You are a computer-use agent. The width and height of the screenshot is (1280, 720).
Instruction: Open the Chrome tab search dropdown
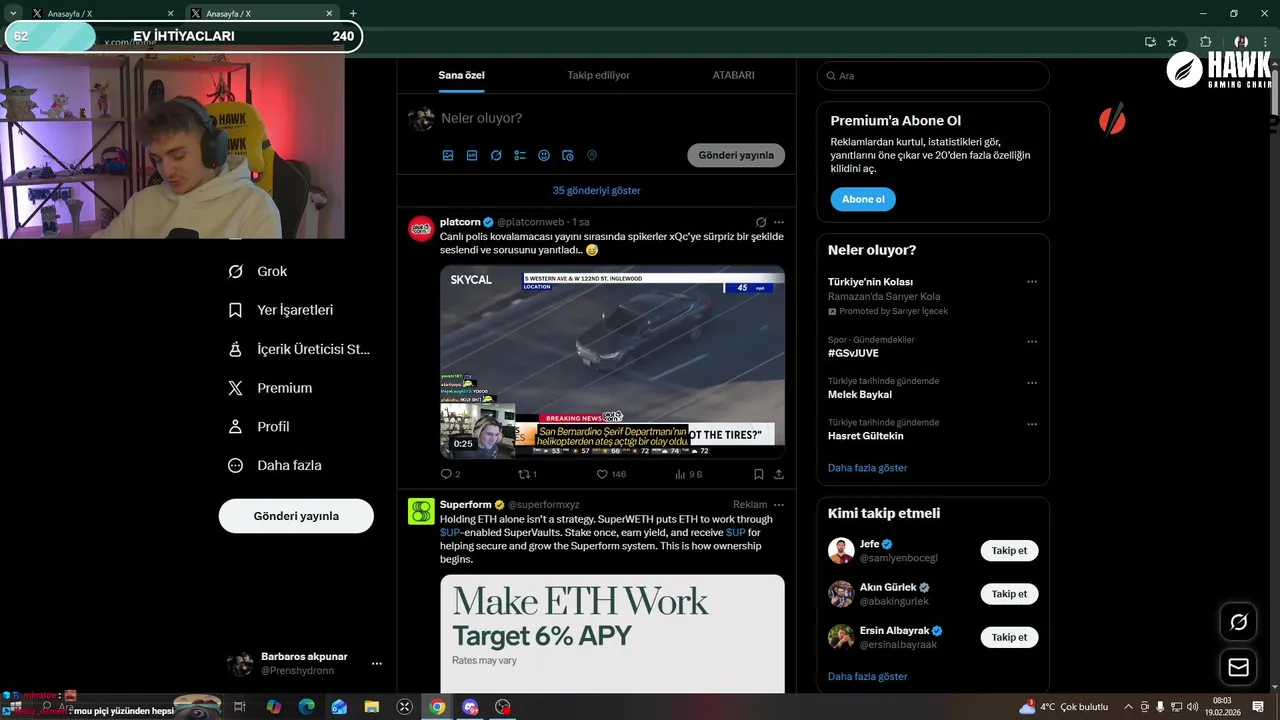[x=13, y=13]
